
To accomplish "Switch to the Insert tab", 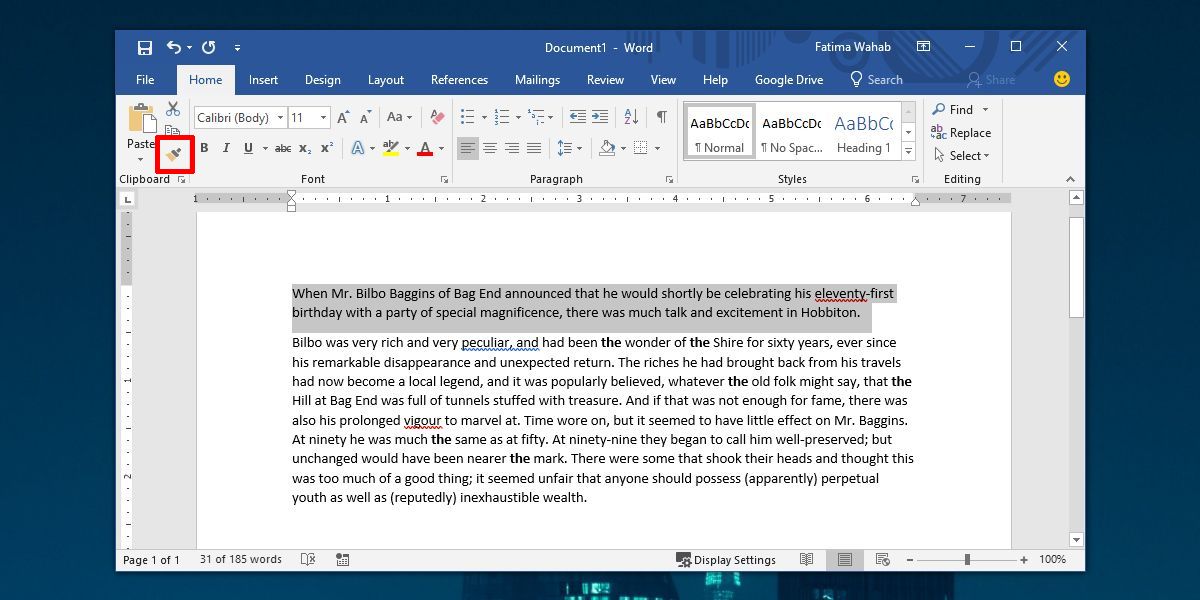I will tap(264, 80).
